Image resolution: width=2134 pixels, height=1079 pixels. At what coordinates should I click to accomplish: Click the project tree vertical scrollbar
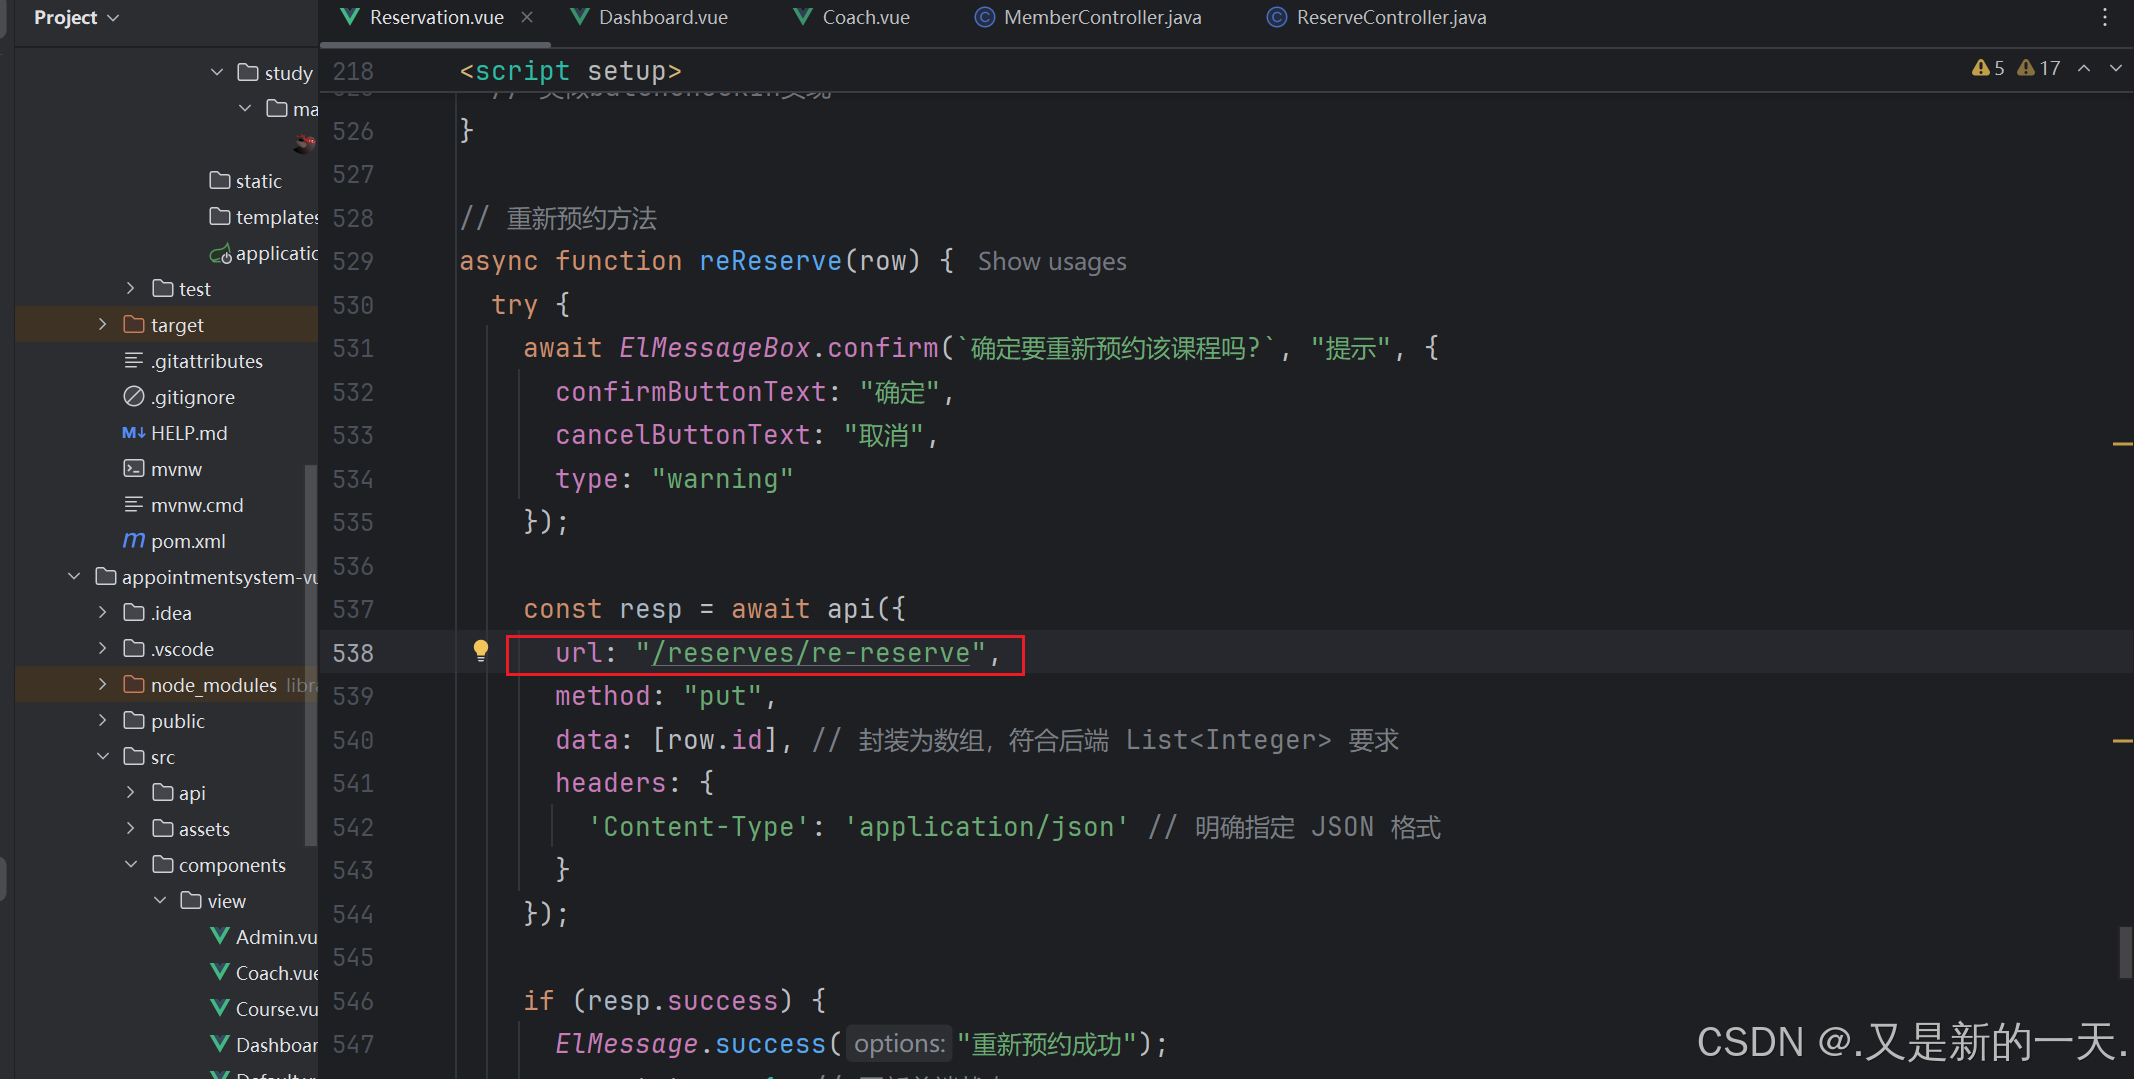pyautogui.click(x=310, y=655)
